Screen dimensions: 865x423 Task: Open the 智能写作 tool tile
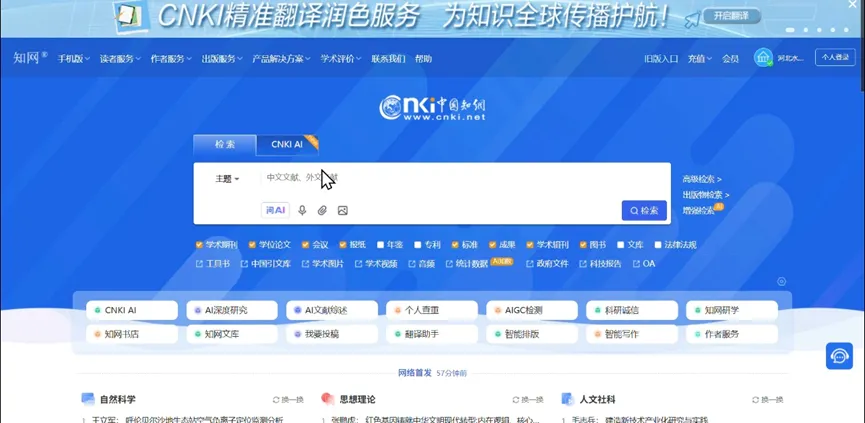pyautogui.click(x=632, y=334)
